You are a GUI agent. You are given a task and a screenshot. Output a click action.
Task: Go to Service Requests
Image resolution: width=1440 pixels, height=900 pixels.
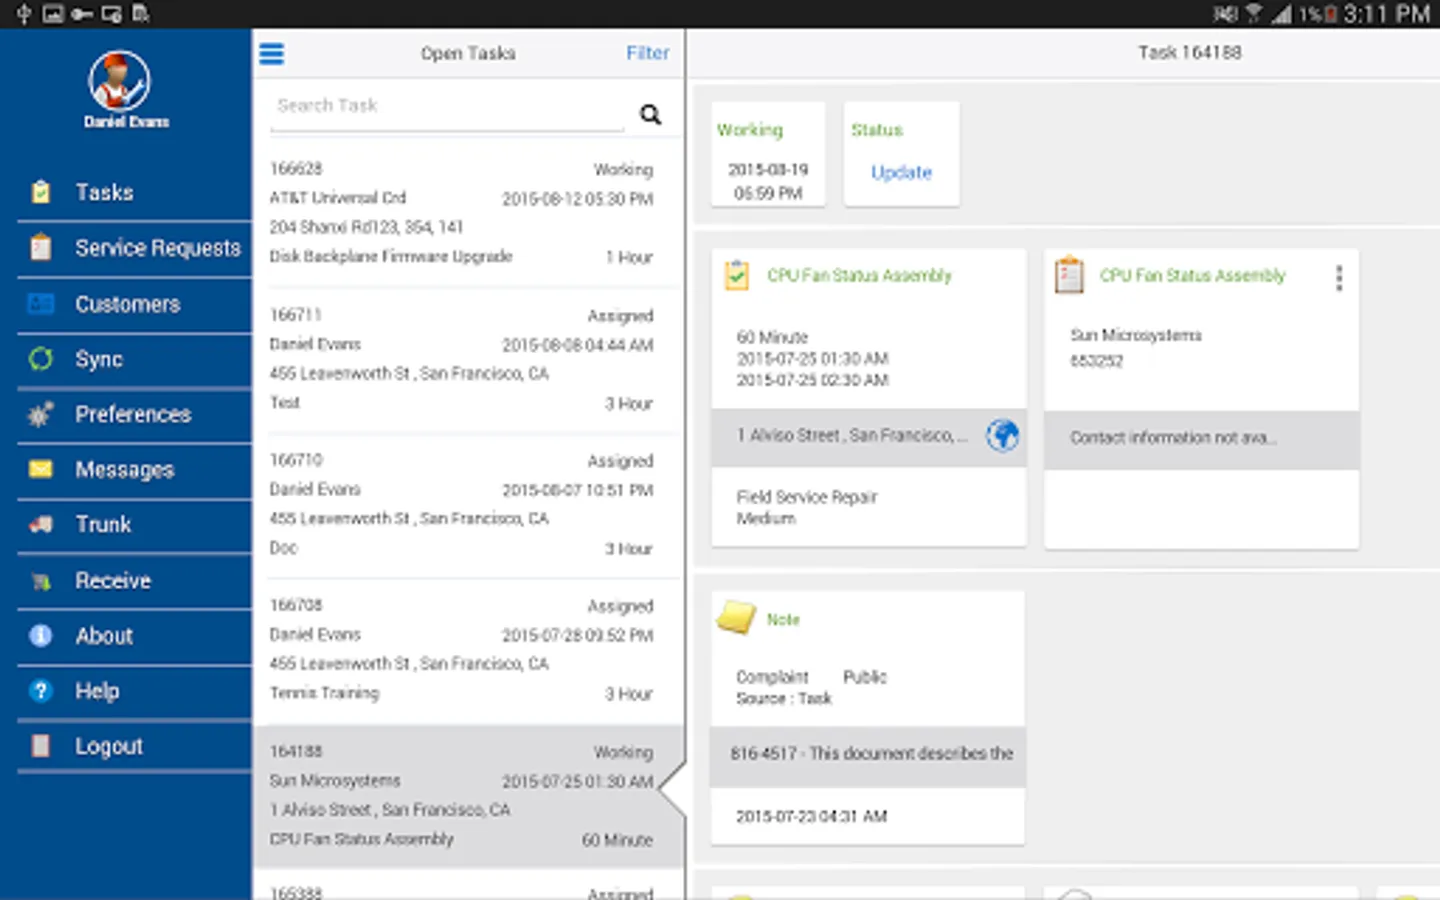coord(134,248)
